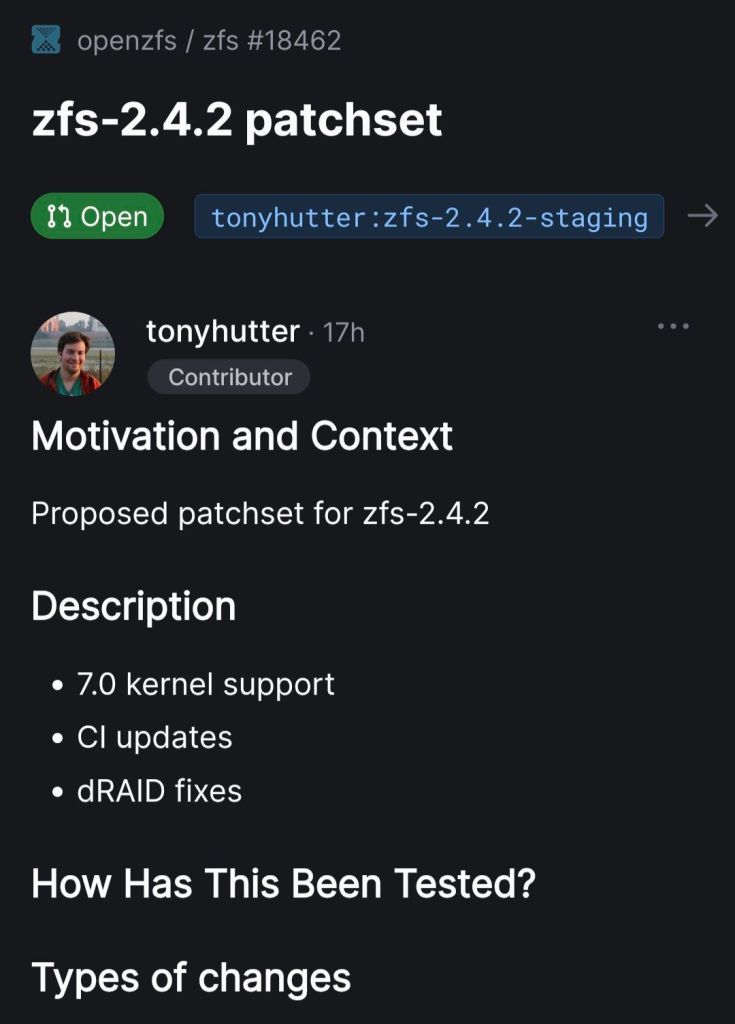Screen dimensions: 735x1024
Task: Click the 17h comment timestamp
Action: coord(344,333)
